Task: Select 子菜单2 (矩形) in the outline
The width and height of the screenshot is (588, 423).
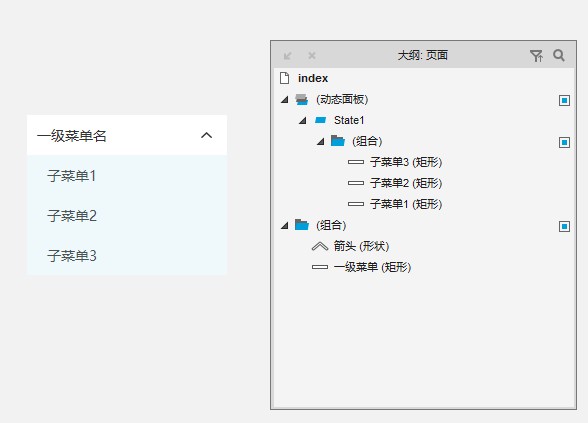Action: (x=406, y=183)
